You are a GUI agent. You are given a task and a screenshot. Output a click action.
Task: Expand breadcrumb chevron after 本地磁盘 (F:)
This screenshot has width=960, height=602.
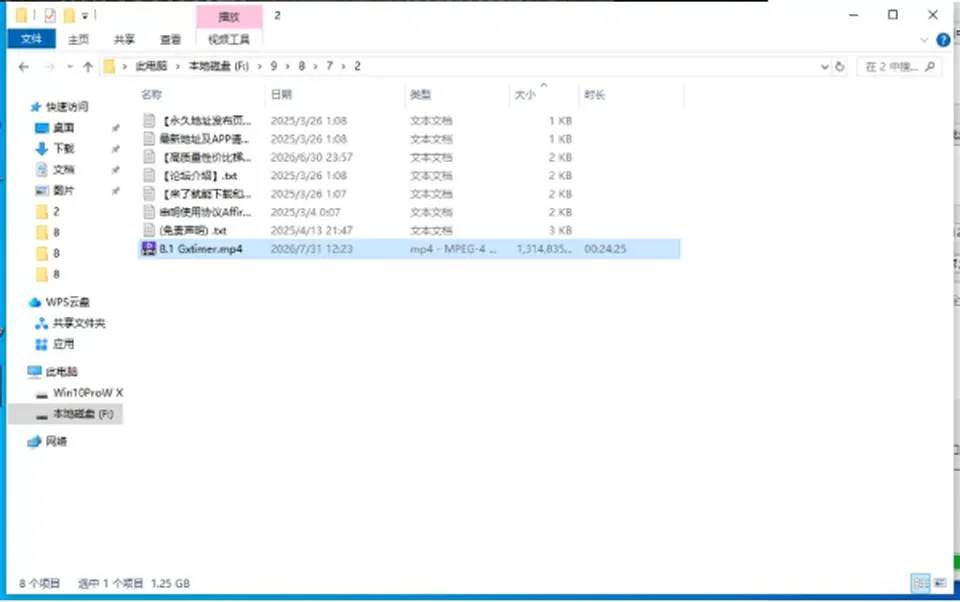(259, 66)
